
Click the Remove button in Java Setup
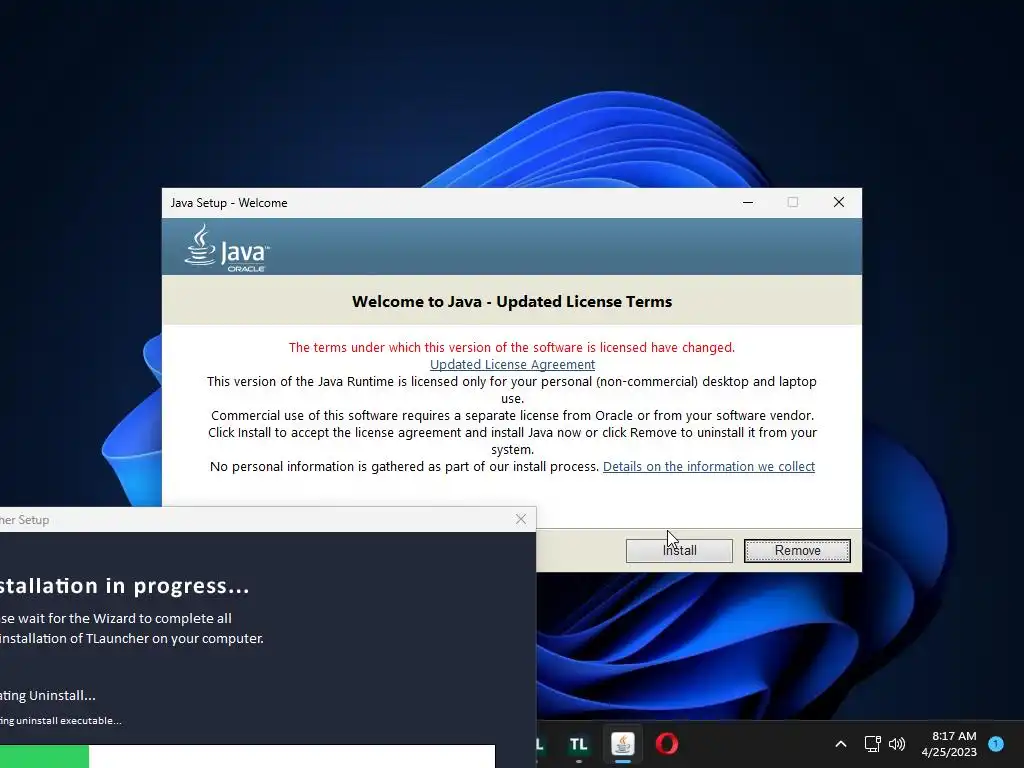pyautogui.click(x=797, y=551)
